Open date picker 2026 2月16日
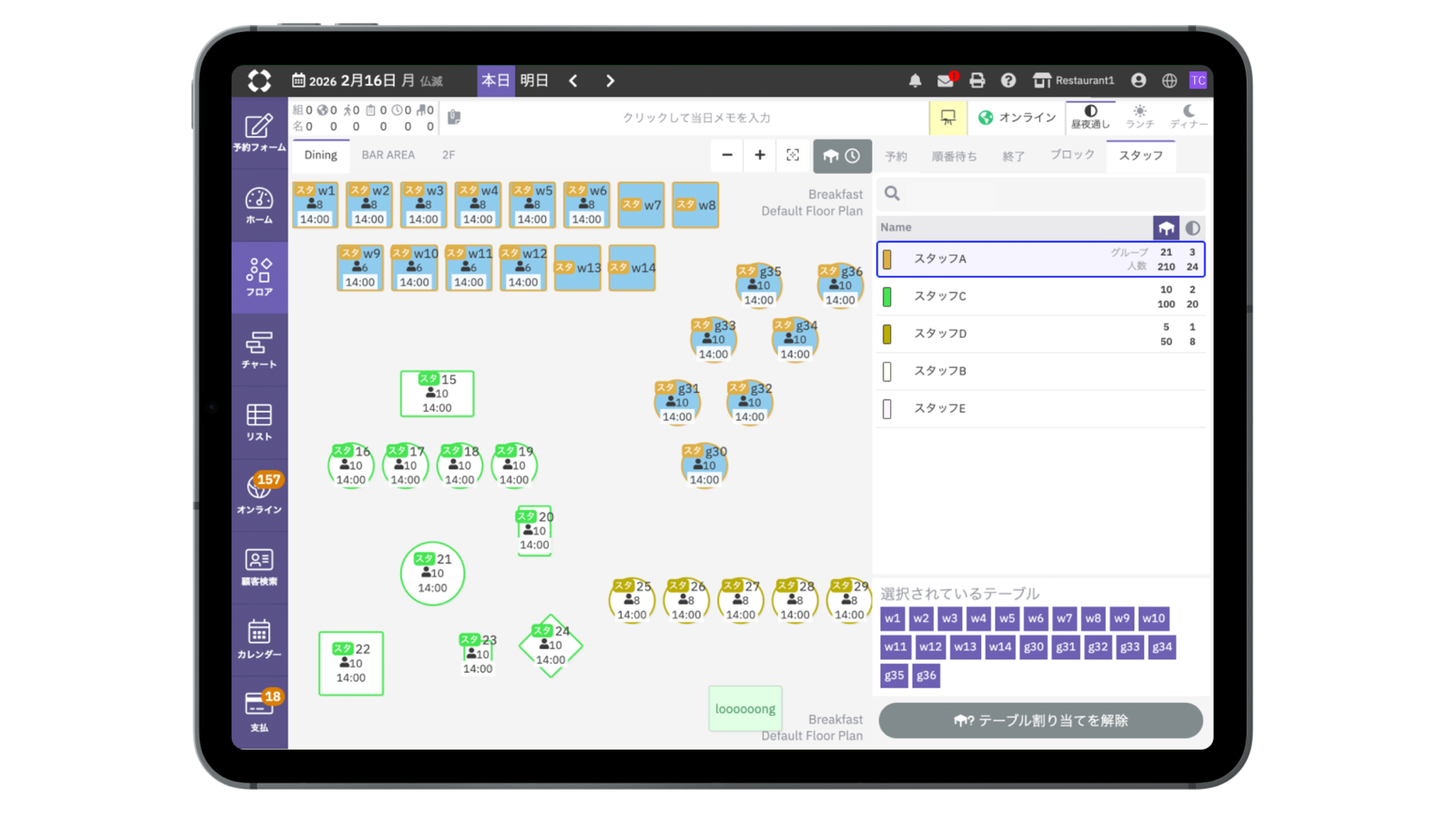 (367, 81)
